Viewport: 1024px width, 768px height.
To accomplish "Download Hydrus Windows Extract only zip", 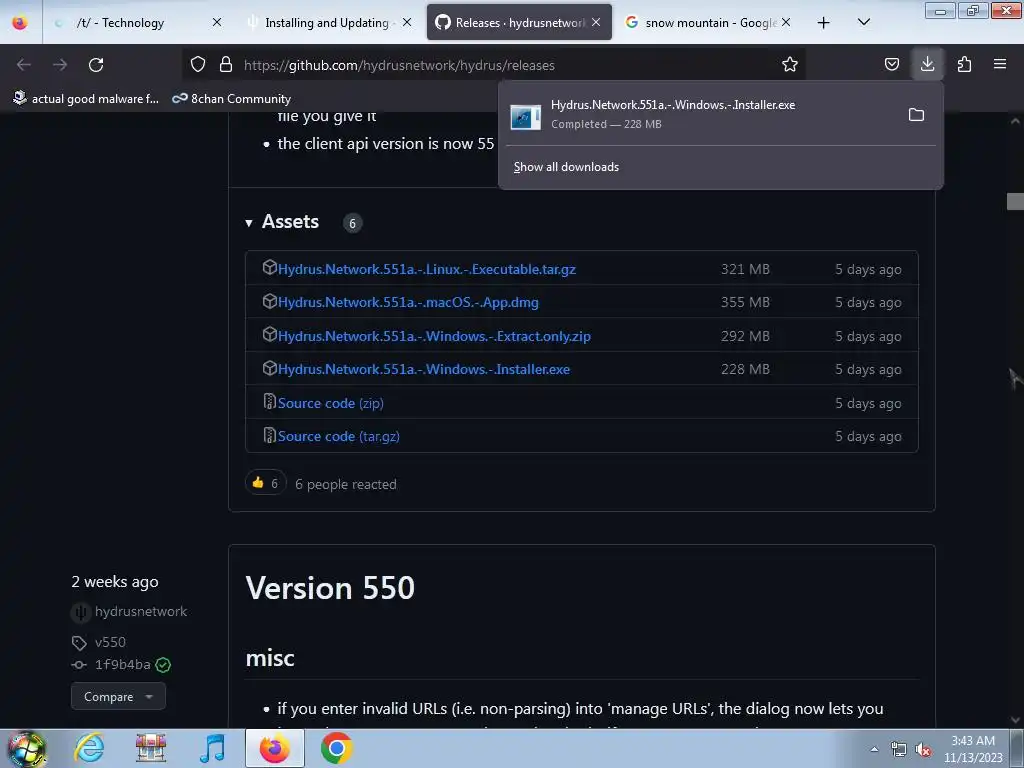I will pos(434,336).
